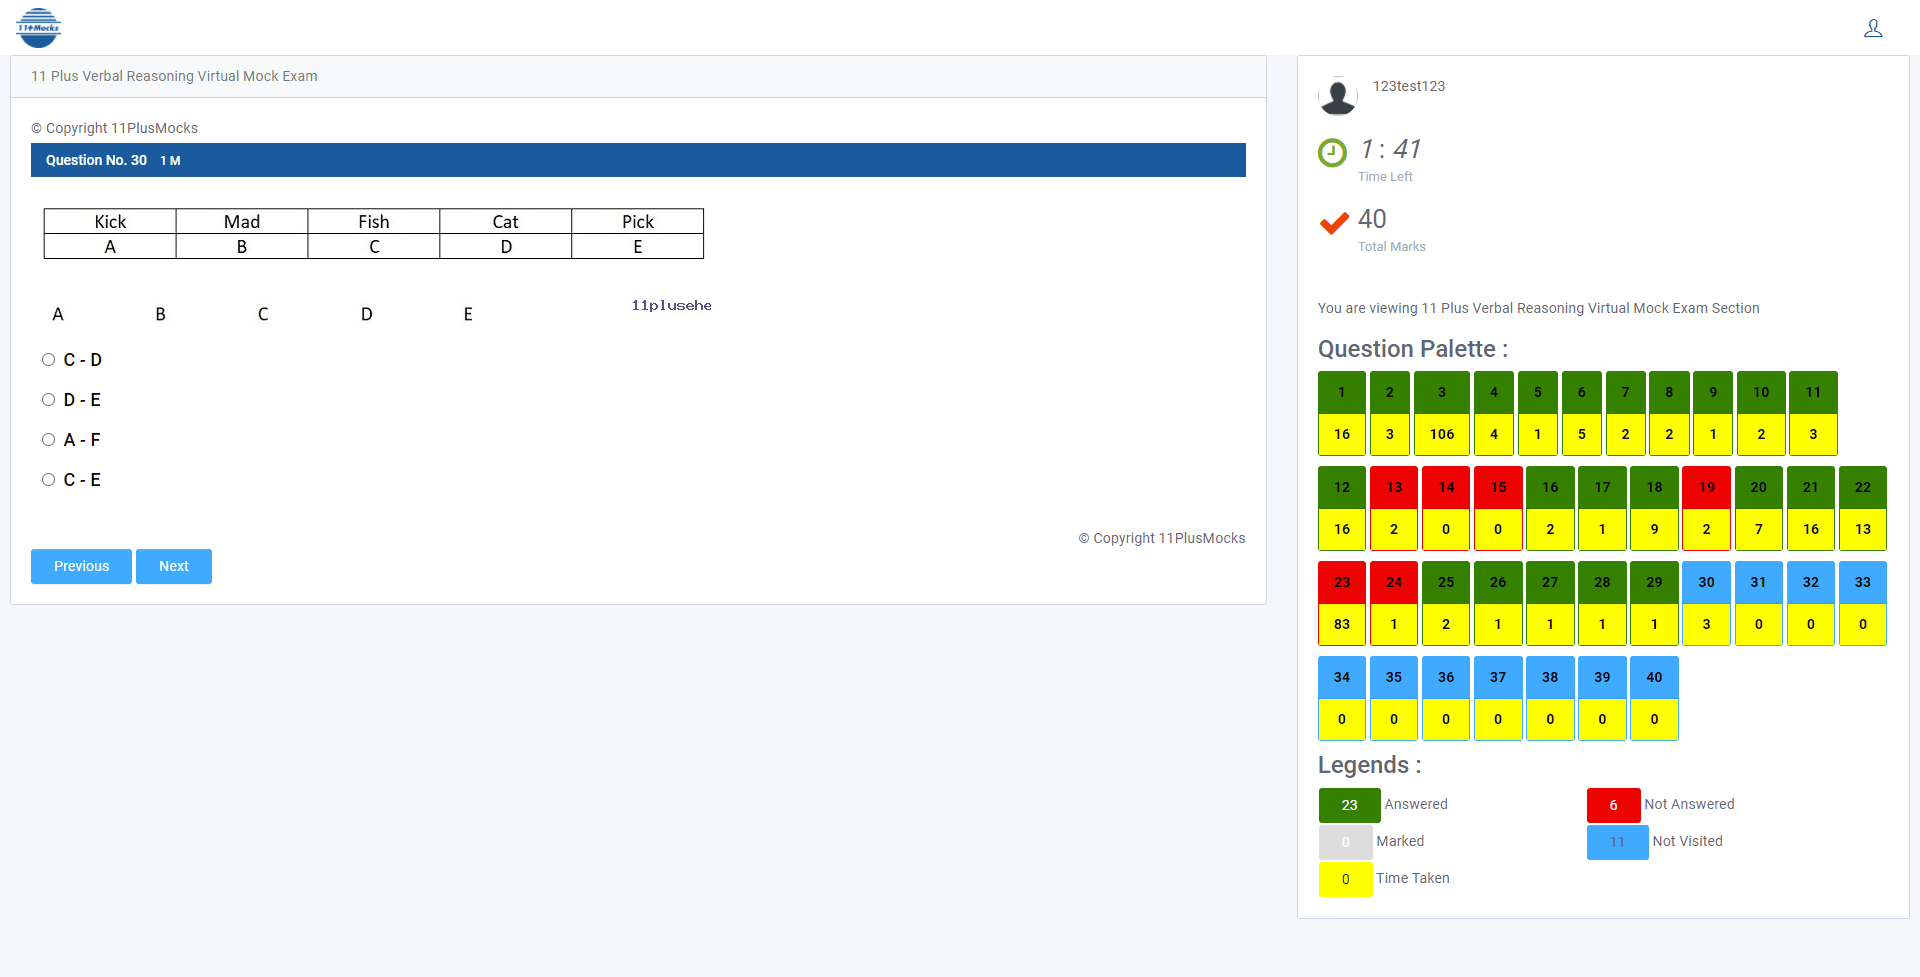Screen dimensions: 1920x977
Task: Jump to question 1 in palette
Action: 1342,393
